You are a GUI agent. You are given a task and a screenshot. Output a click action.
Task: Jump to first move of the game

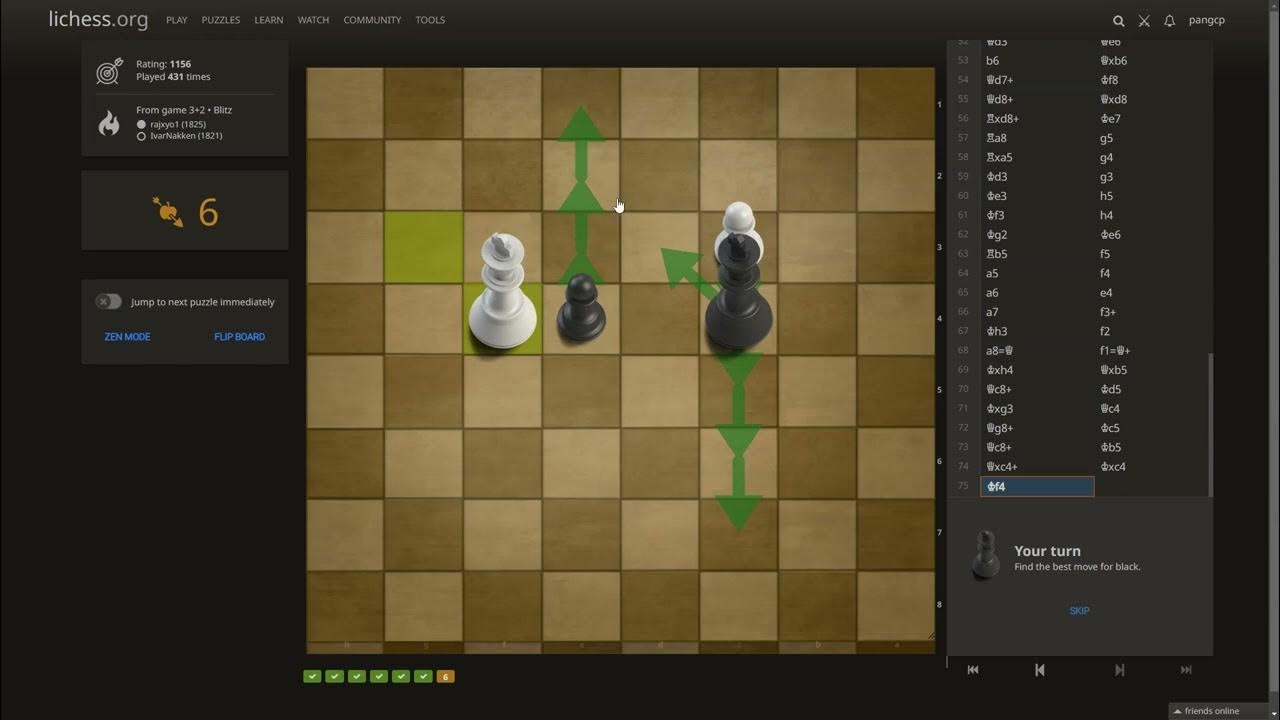pyautogui.click(x=973, y=670)
